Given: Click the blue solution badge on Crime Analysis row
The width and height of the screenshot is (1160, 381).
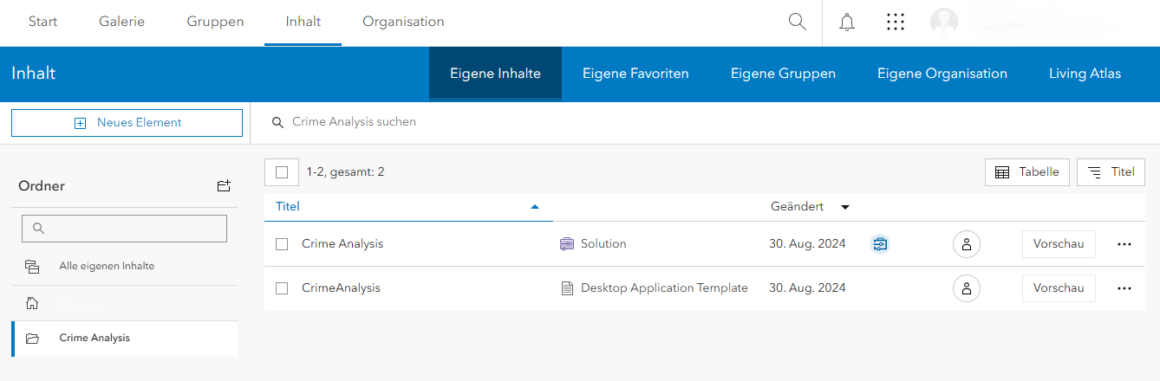Looking at the screenshot, I should click(x=879, y=244).
